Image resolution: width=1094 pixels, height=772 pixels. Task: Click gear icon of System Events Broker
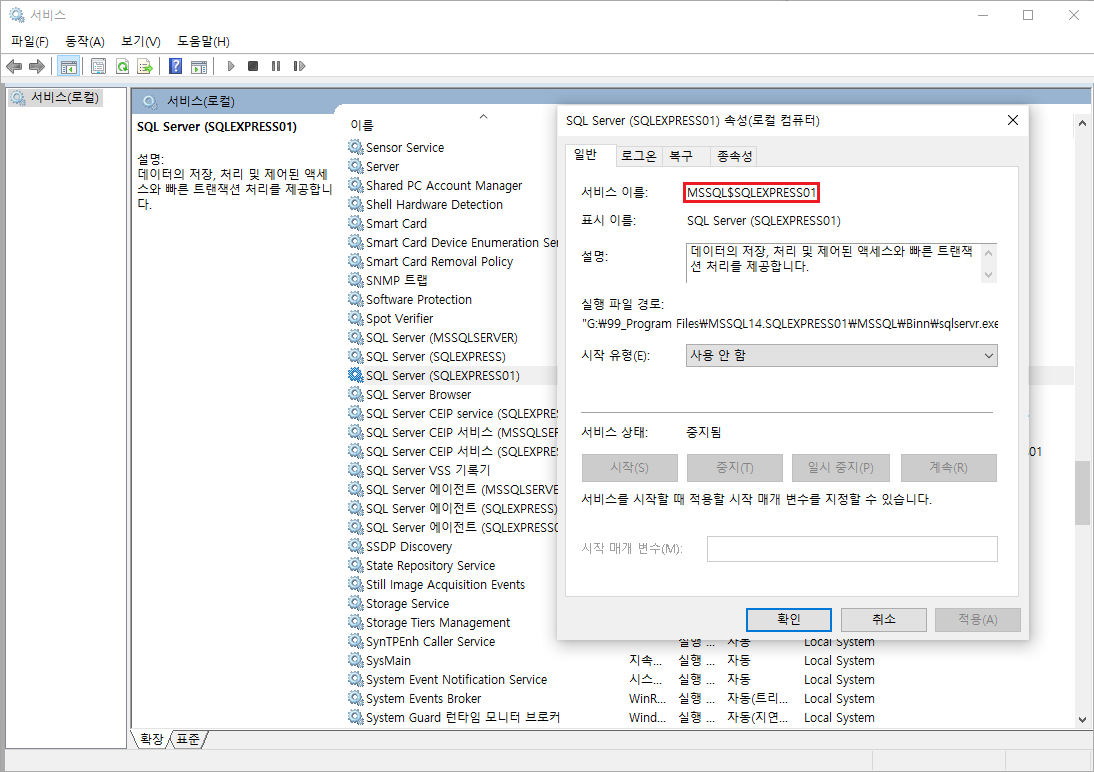pyautogui.click(x=356, y=698)
